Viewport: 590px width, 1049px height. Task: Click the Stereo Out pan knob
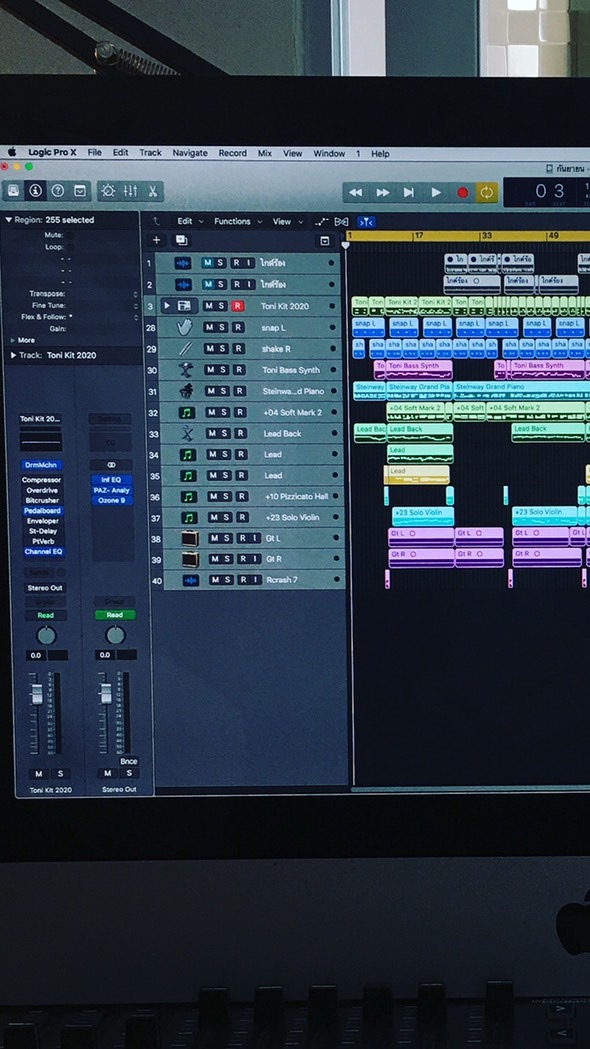(116, 635)
